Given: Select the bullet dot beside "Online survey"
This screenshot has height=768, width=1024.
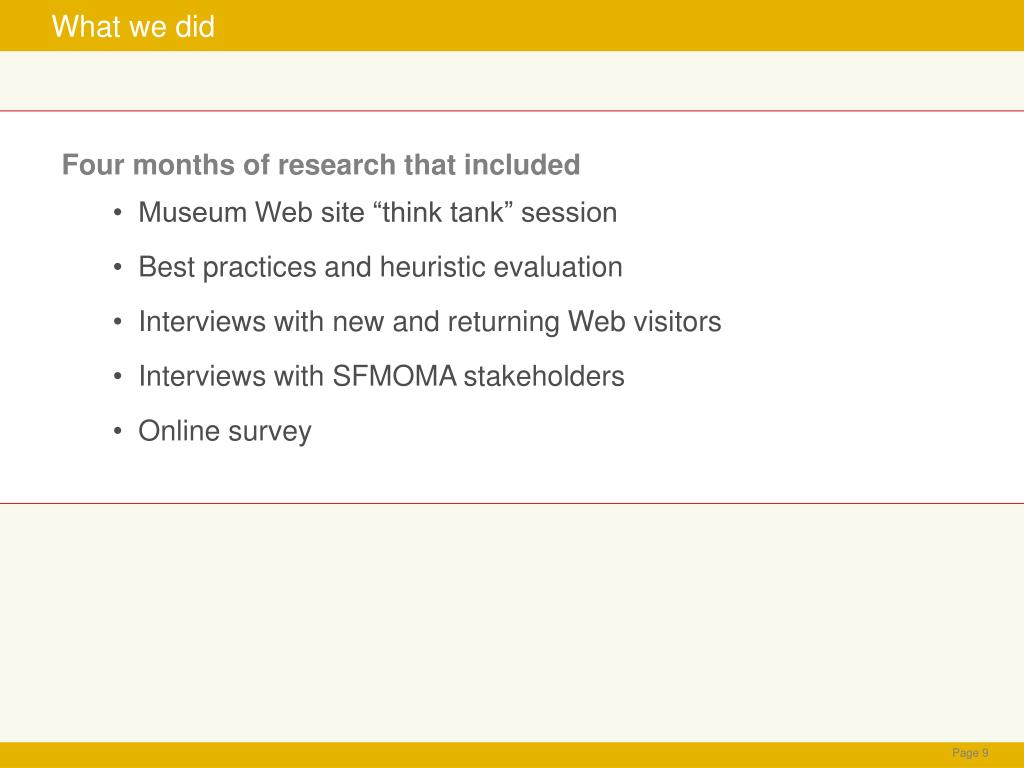Looking at the screenshot, I should (118, 431).
